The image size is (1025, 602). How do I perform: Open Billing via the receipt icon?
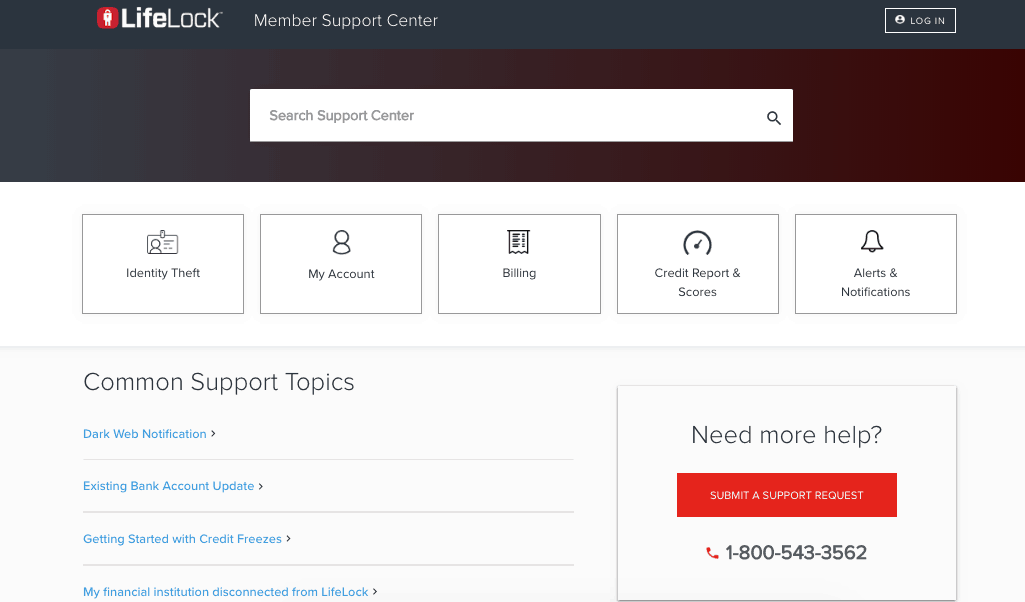tap(518, 242)
